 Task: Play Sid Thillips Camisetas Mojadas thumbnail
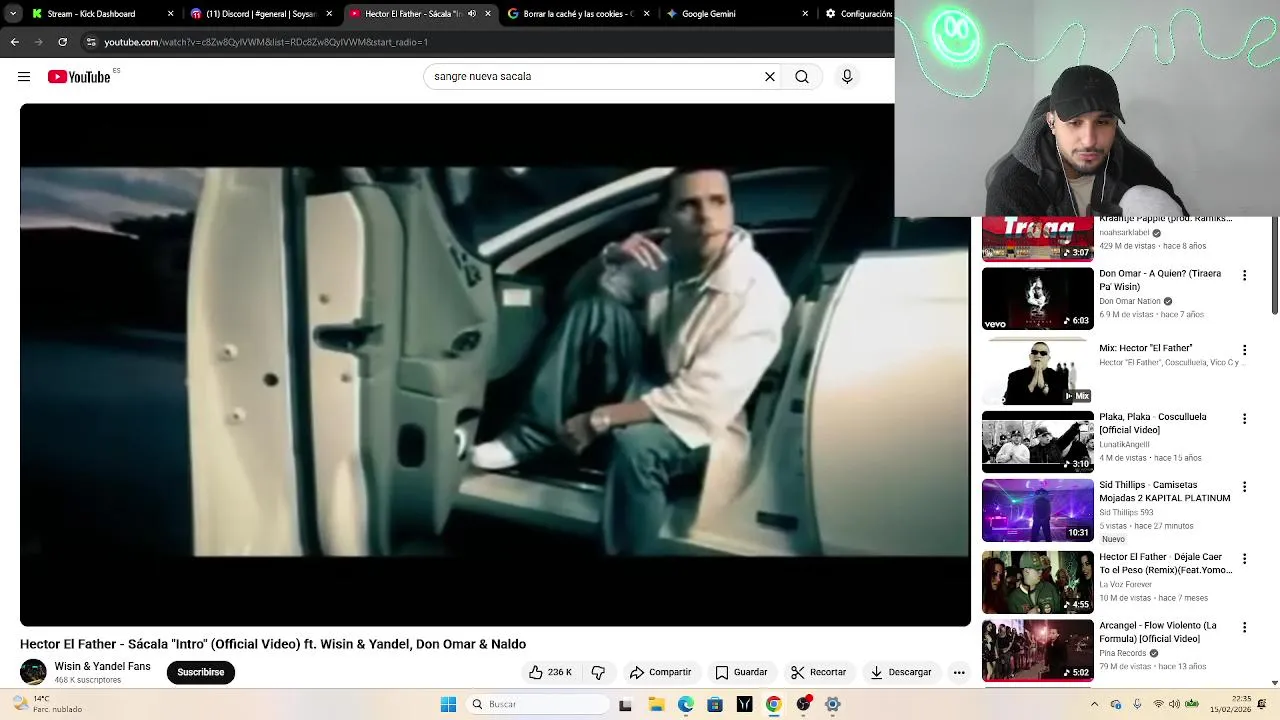point(1038,510)
